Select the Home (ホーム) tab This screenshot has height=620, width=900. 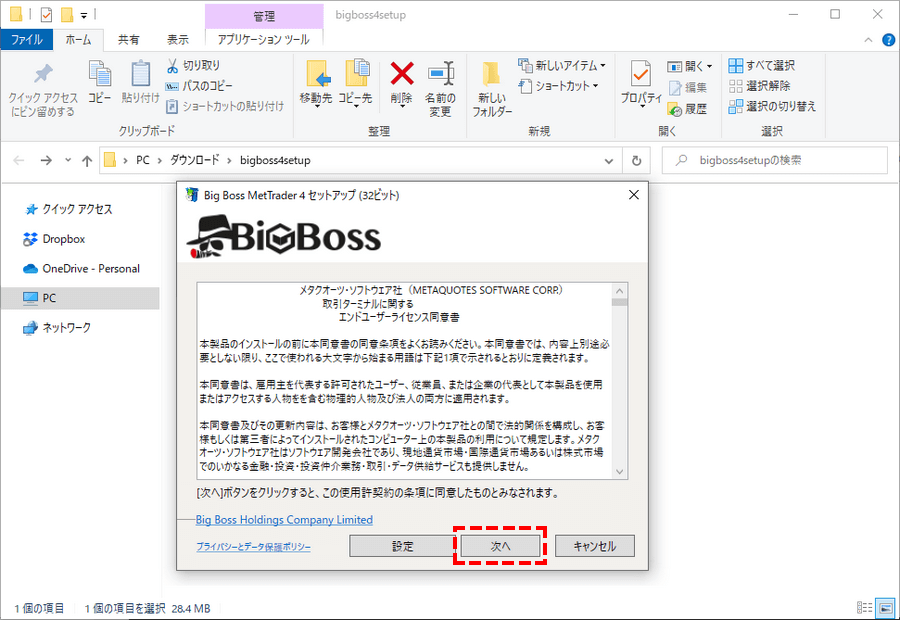click(78, 40)
